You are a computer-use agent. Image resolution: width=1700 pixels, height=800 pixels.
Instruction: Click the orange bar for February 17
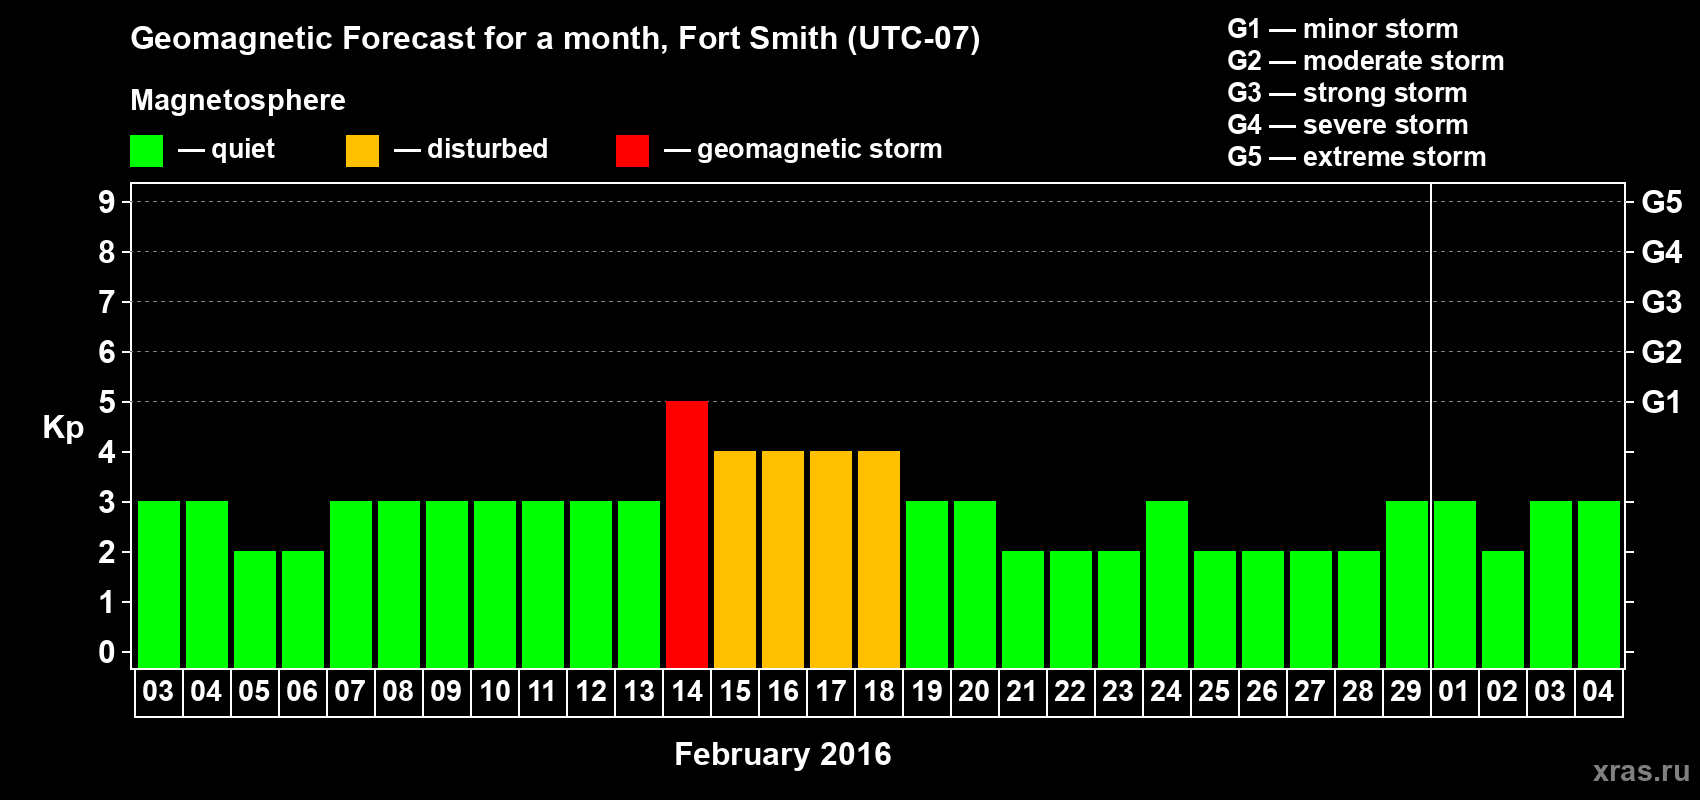click(831, 559)
